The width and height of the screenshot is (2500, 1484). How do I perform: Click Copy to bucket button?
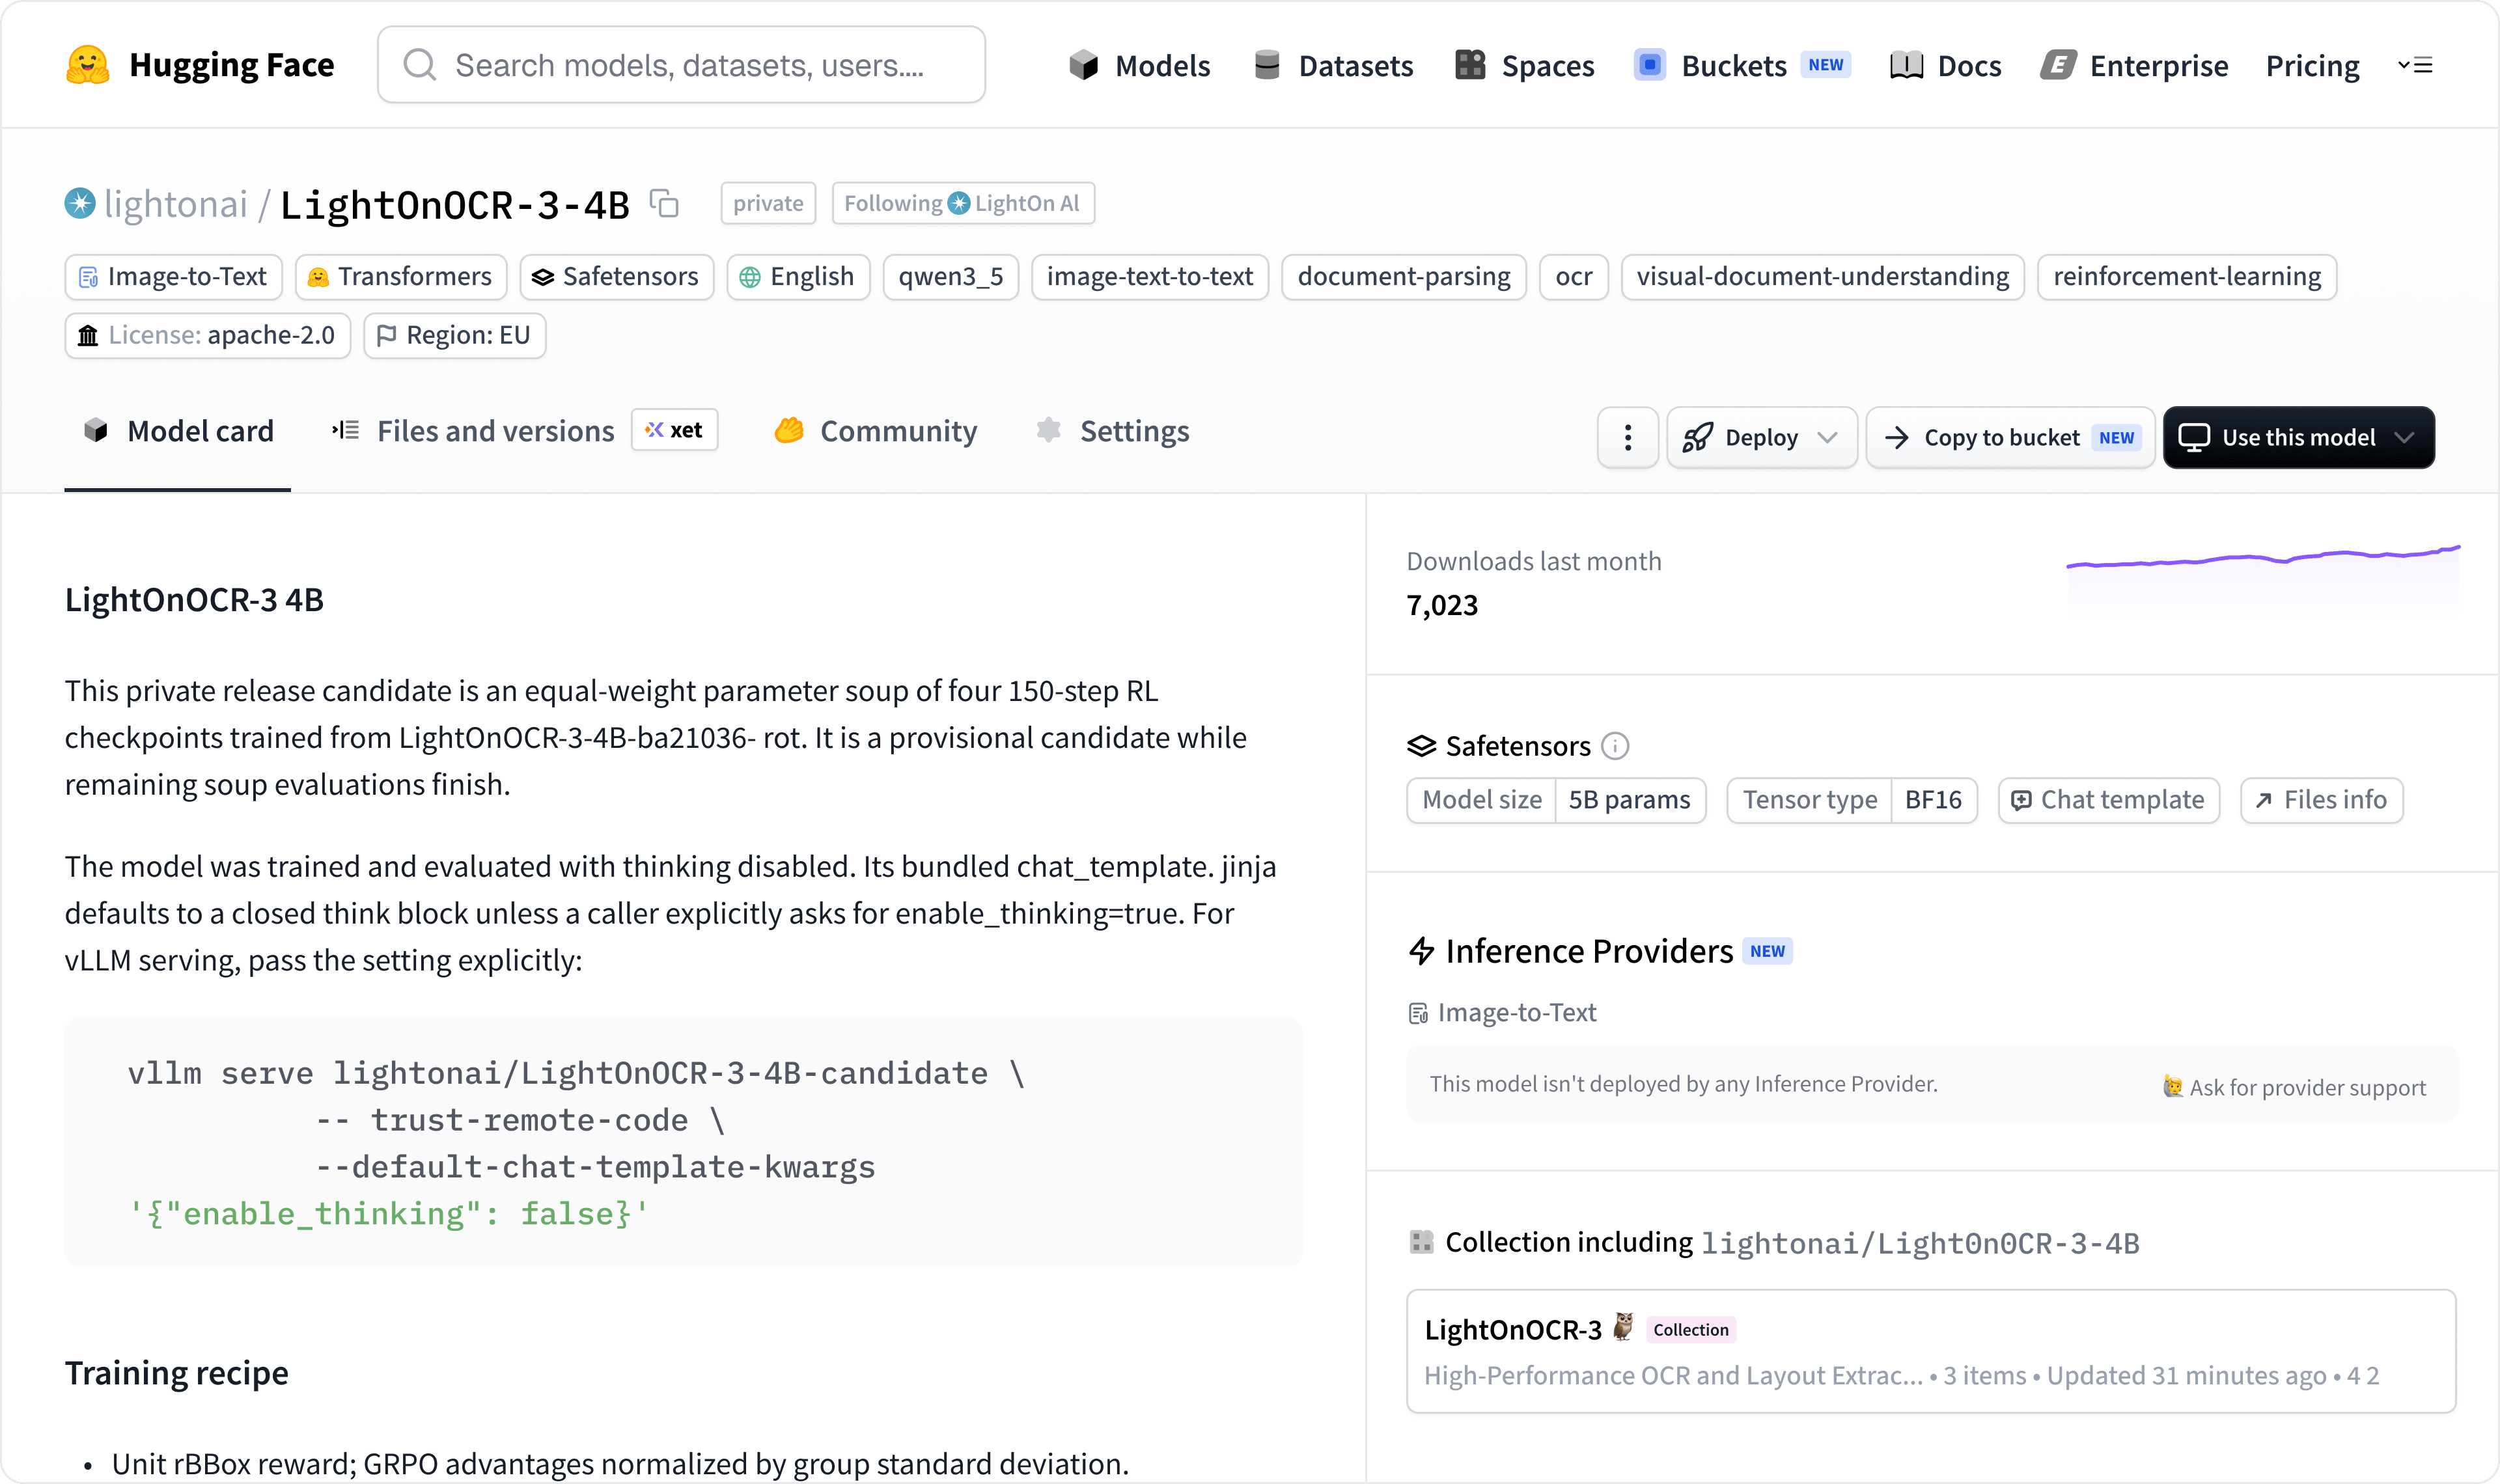[x=2010, y=437]
